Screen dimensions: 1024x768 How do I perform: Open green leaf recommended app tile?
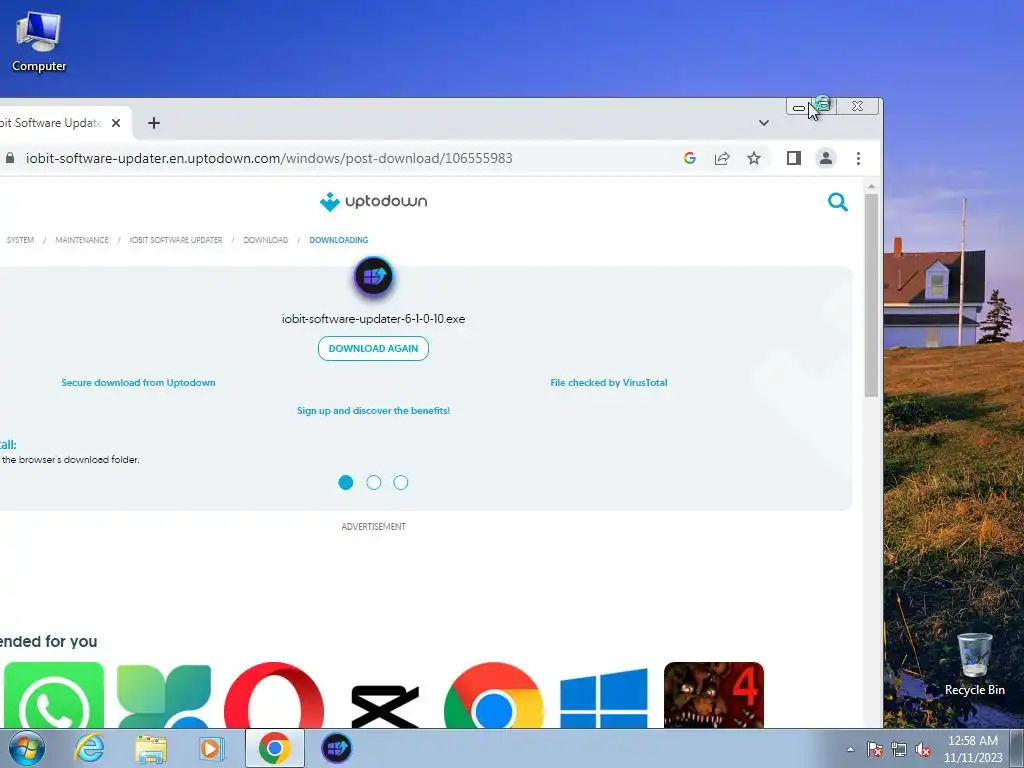click(164, 695)
